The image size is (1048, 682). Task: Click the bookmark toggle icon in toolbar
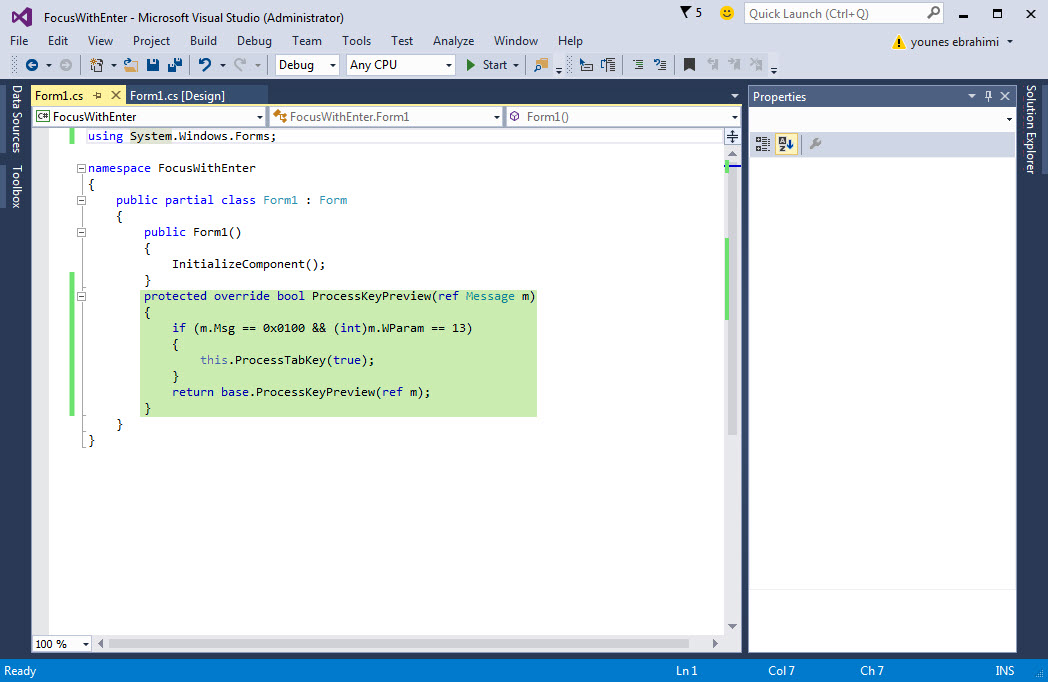click(689, 65)
